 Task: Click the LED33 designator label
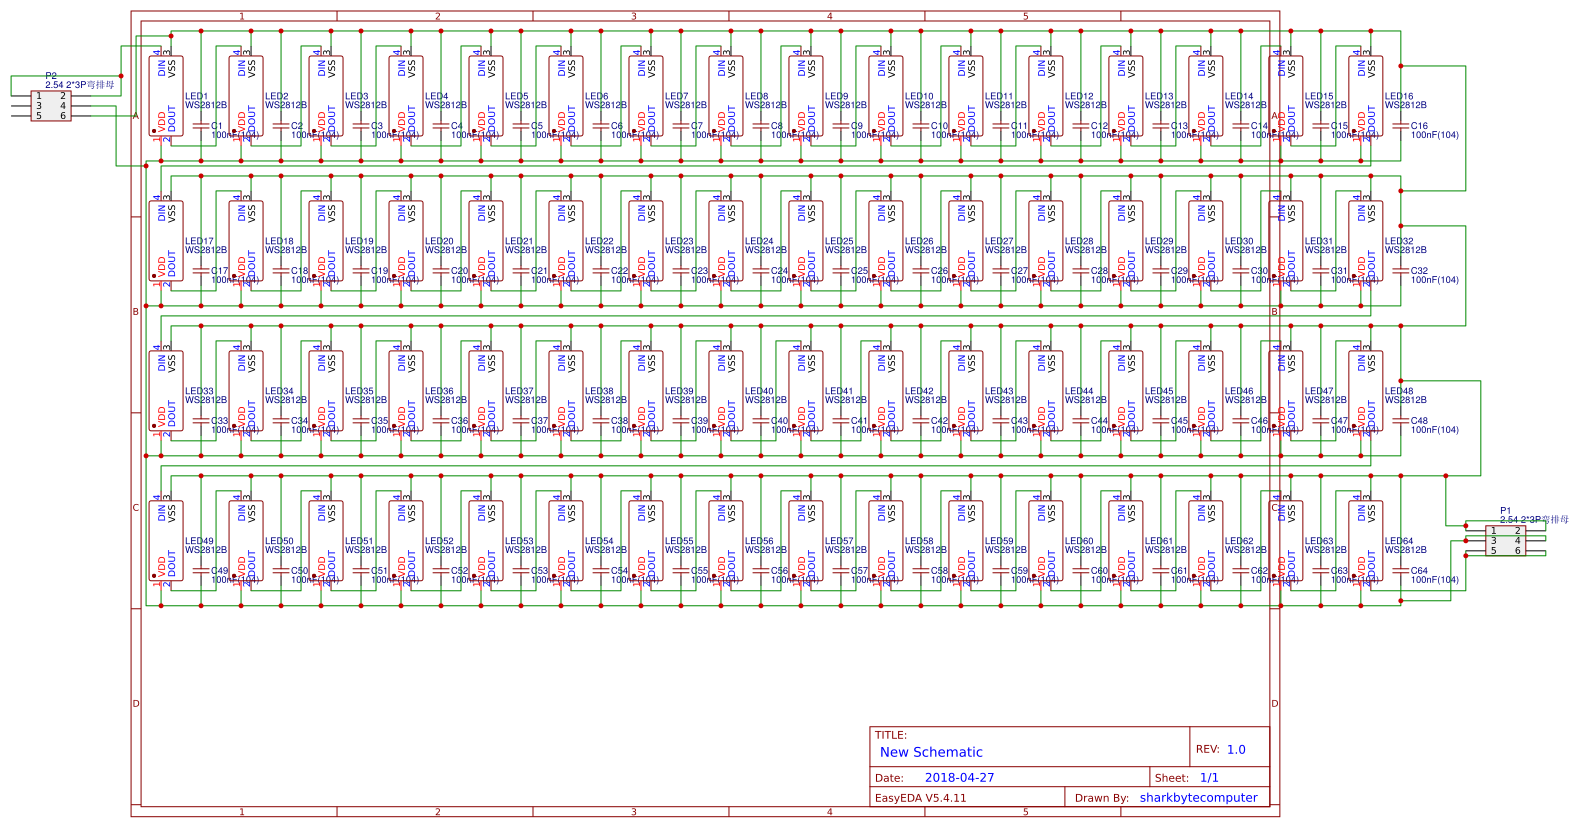(199, 391)
